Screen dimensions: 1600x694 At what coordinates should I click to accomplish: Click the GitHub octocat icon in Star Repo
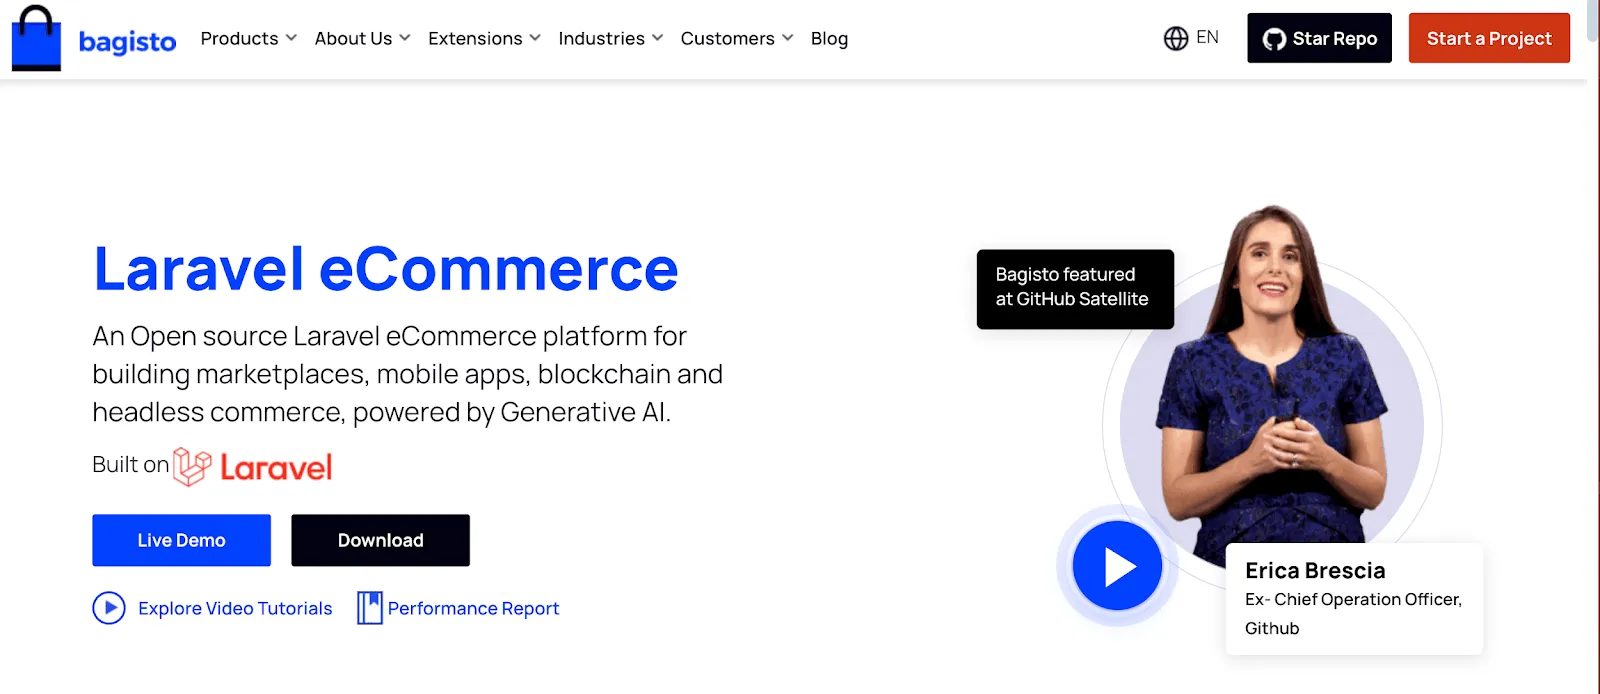click(1274, 39)
